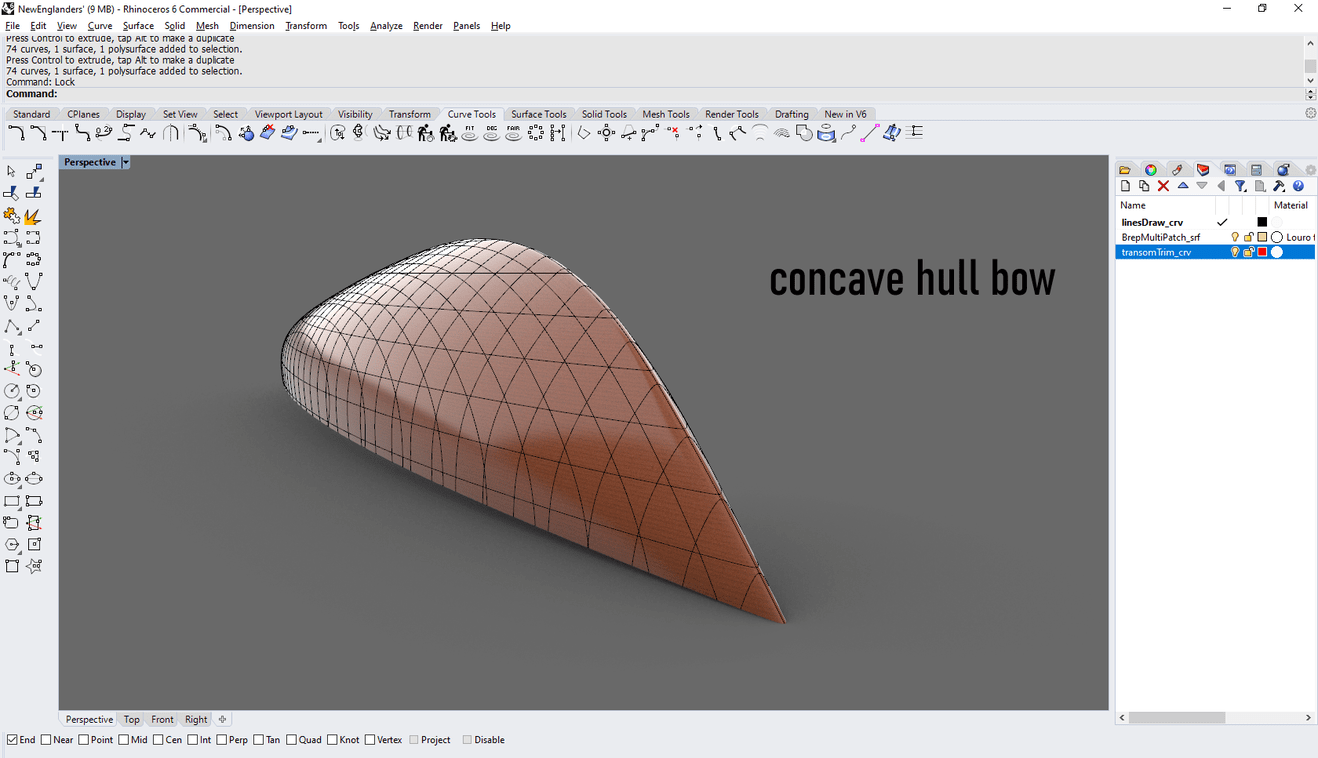Open the Surface menu in menu bar
1318x758 pixels.
138,26
